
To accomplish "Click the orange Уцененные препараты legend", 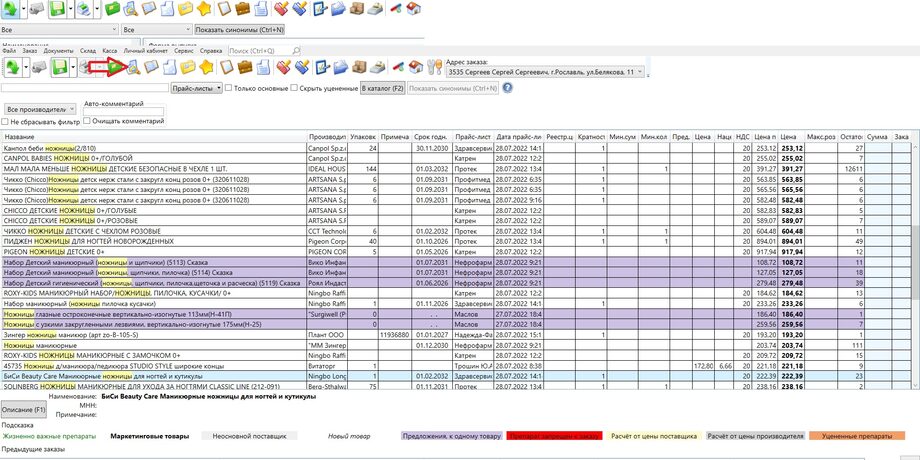I will pos(857,436).
